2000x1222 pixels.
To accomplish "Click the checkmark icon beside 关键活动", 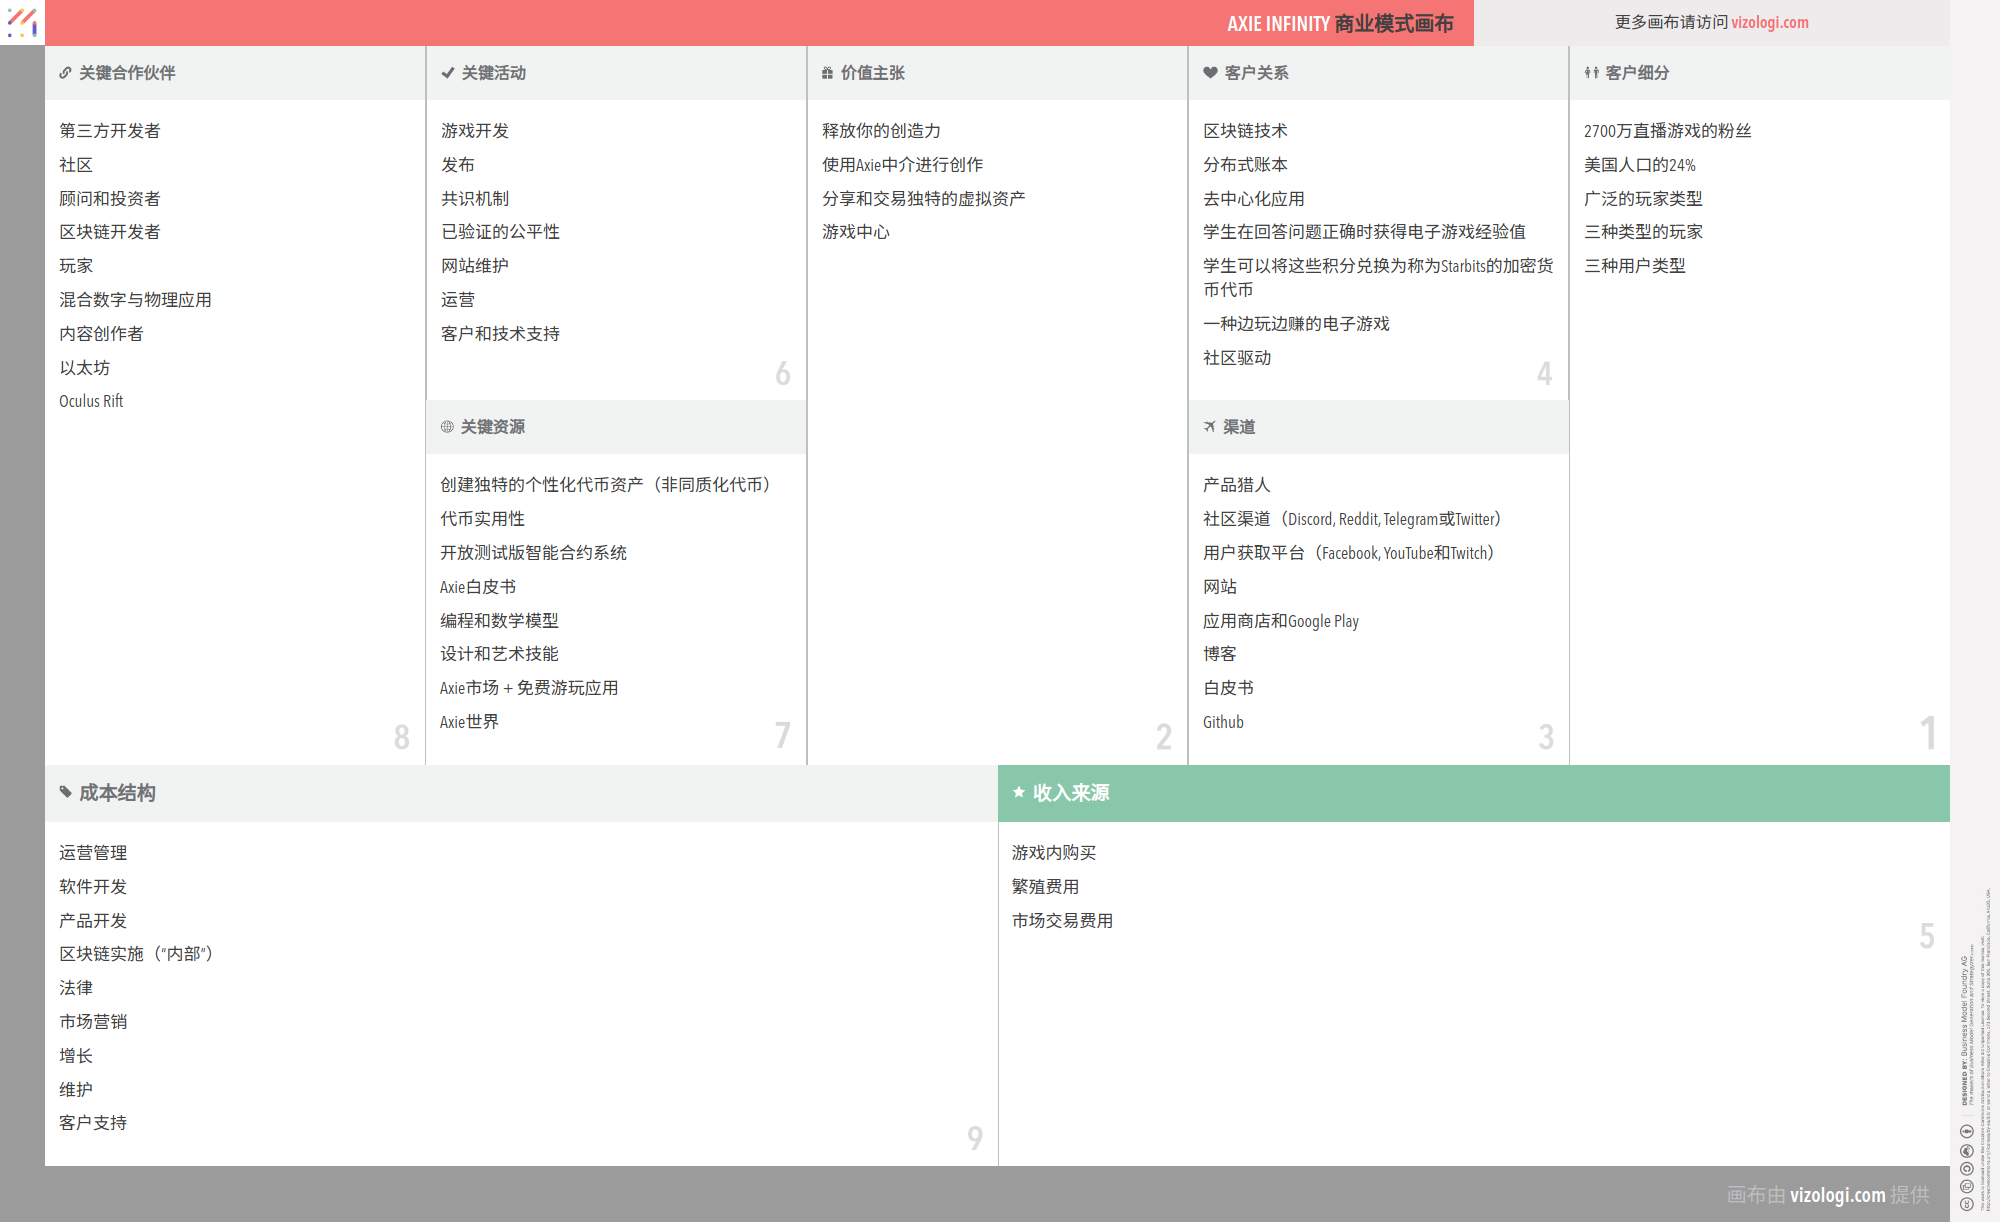I will point(446,72).
